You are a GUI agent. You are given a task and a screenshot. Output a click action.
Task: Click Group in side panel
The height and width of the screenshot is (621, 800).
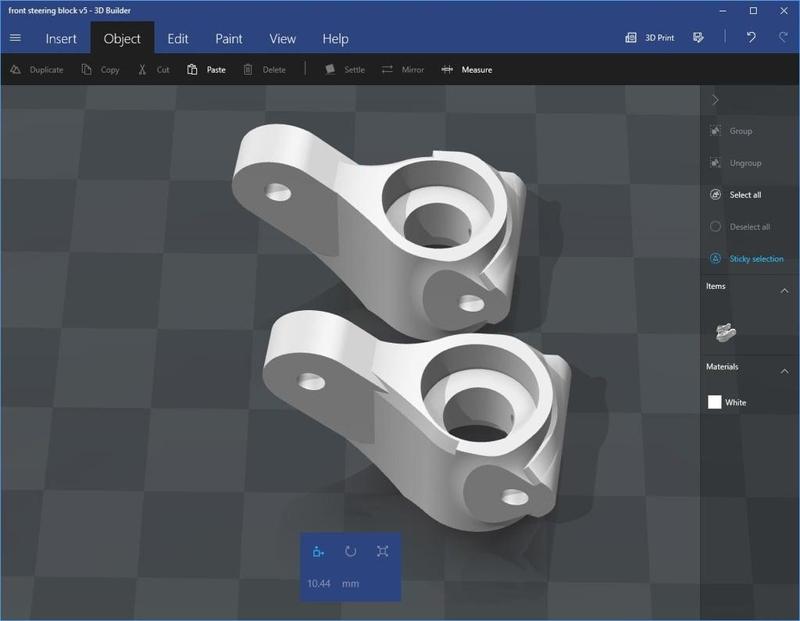pyautogui.click(x=731, y=131)
